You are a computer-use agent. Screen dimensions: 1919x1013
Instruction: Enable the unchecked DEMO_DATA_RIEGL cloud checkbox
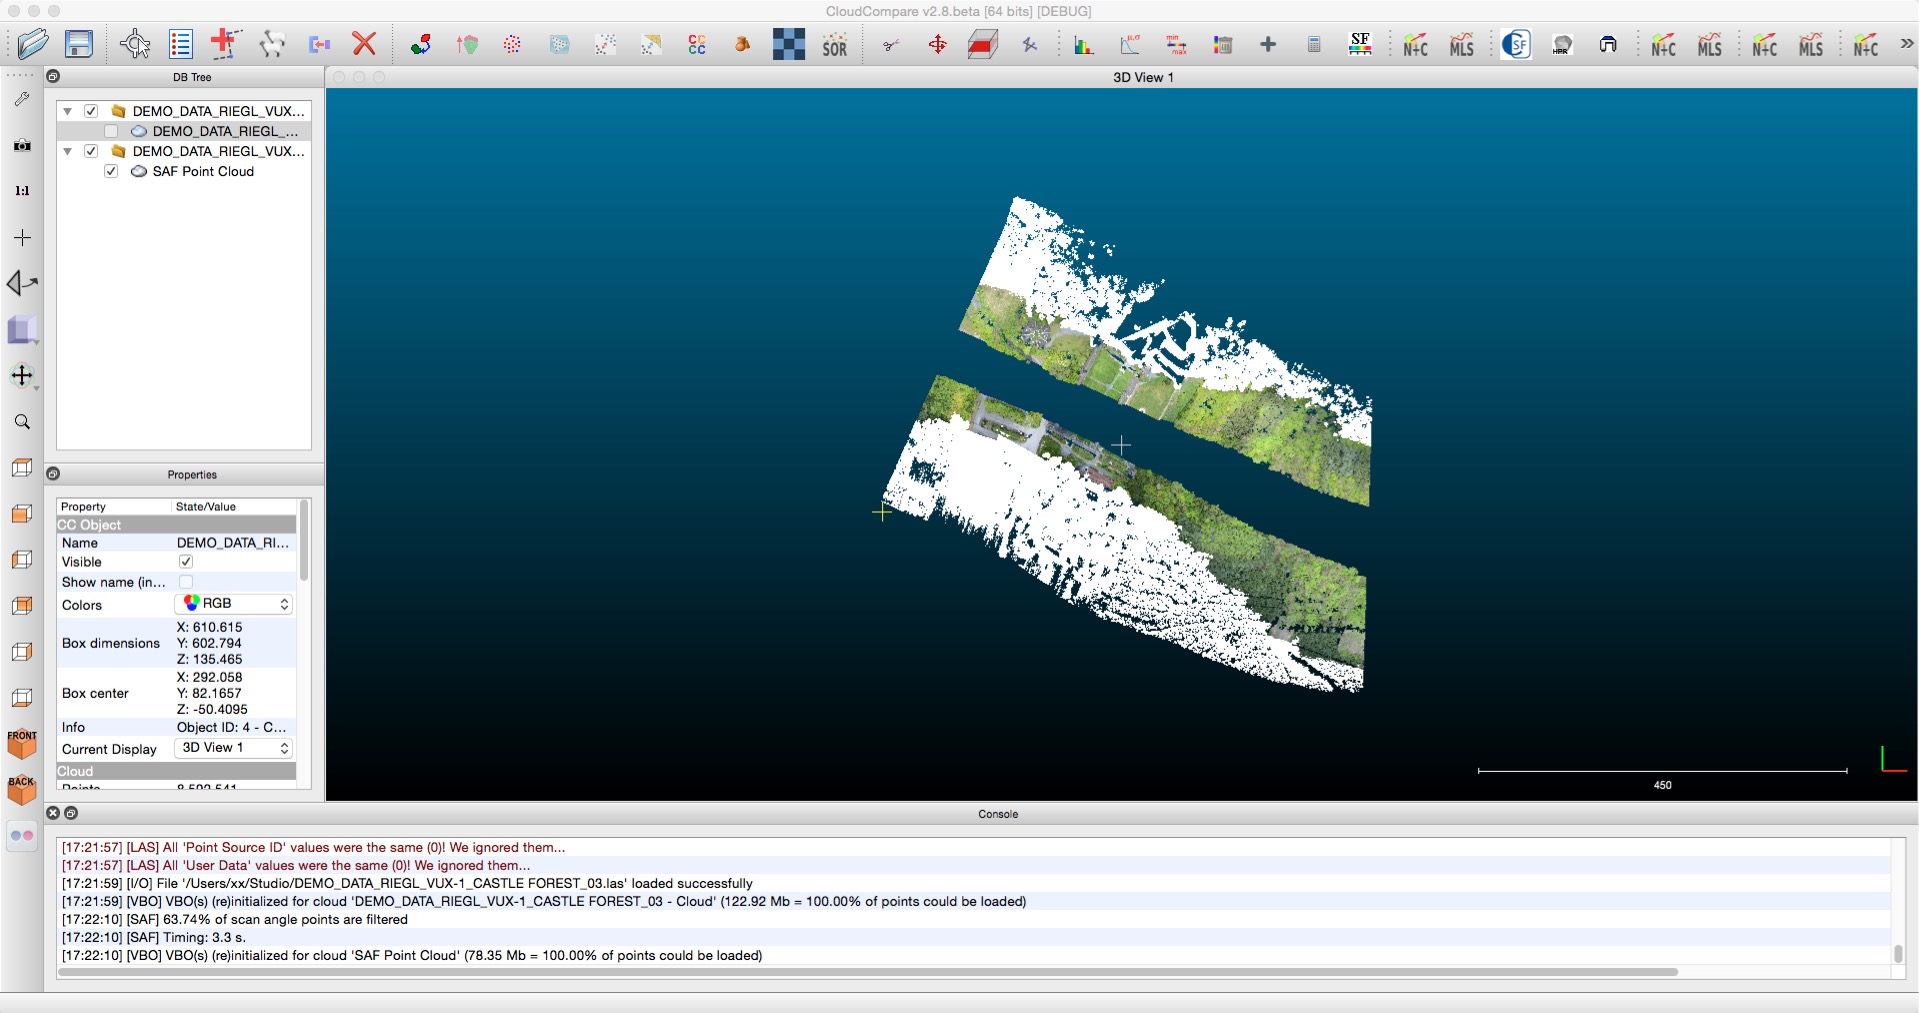111,131
